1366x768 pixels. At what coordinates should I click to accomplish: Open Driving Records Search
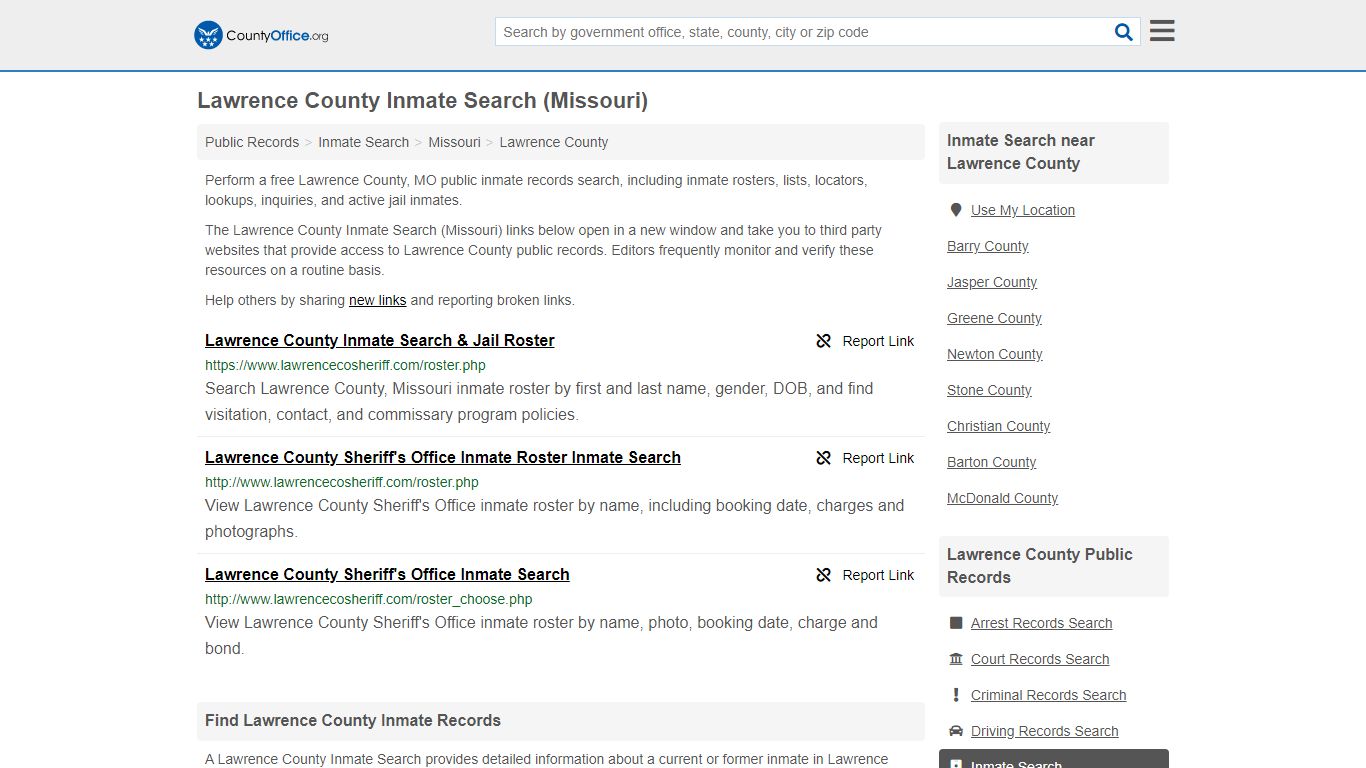pyautogui.click(x=1044, y=731)
